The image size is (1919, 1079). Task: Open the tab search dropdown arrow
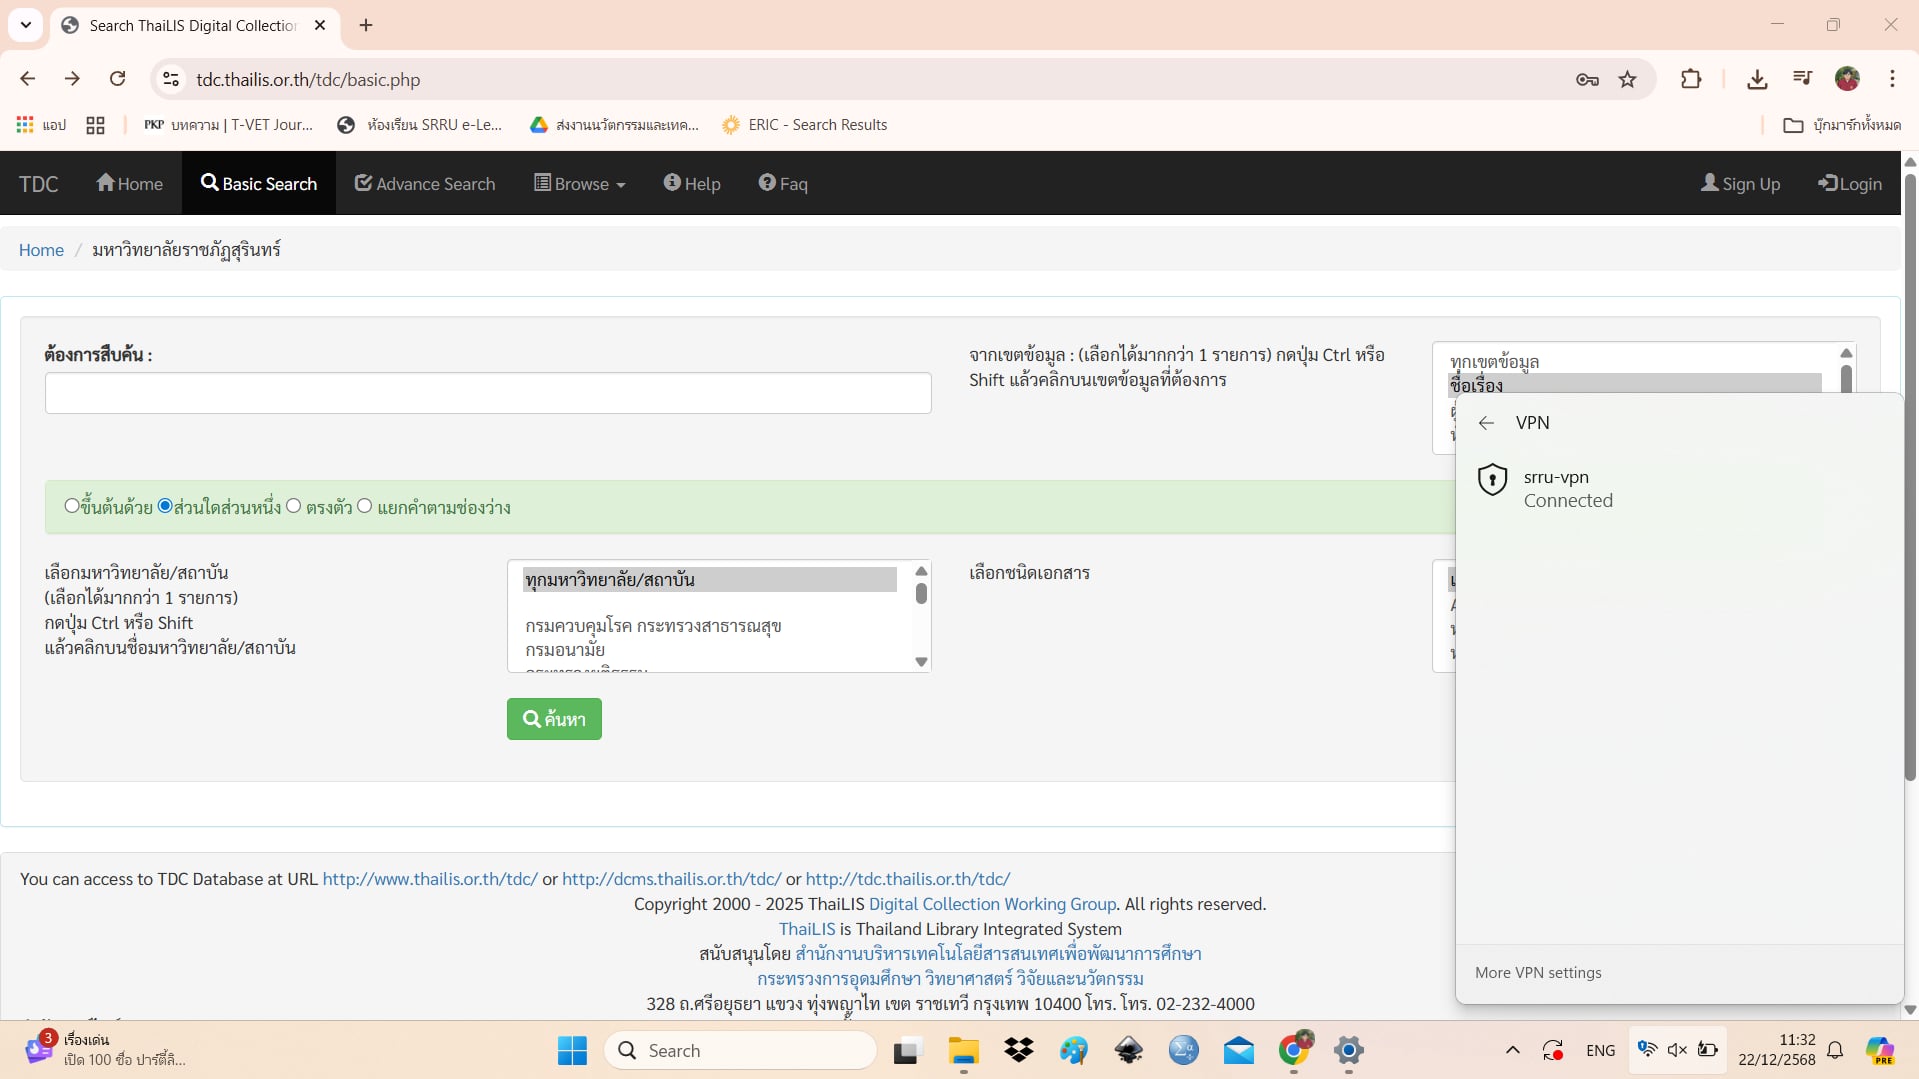[26, 25]
